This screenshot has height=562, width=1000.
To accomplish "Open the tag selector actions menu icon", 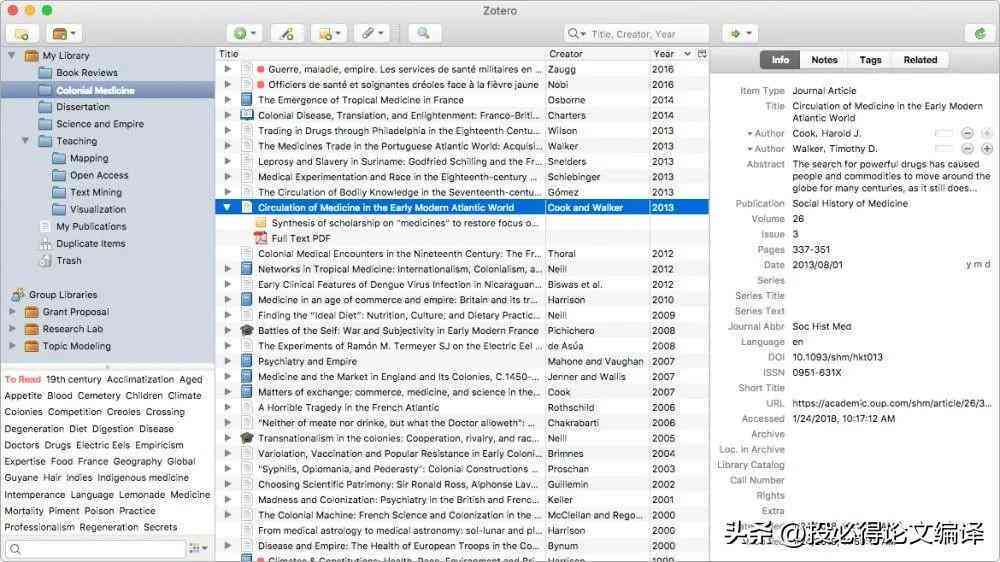I will [x=199, y=548].
